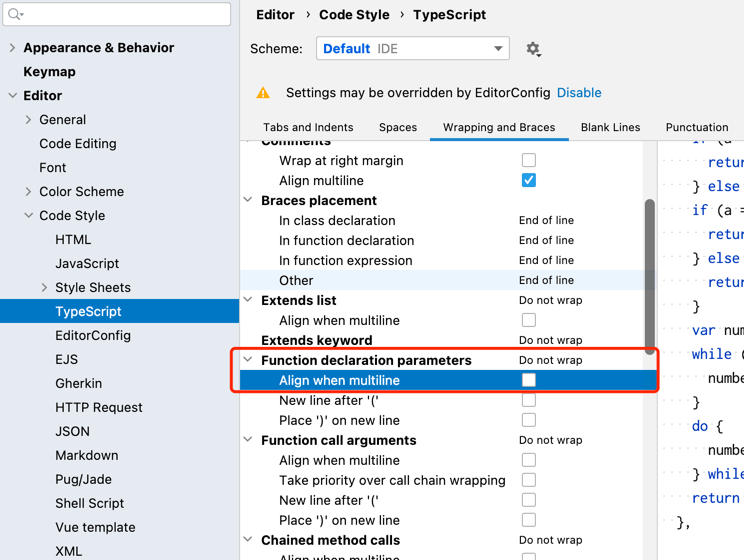744x560 pixels.
Task: Select Gherkin code style
Action: coord(79,383)
